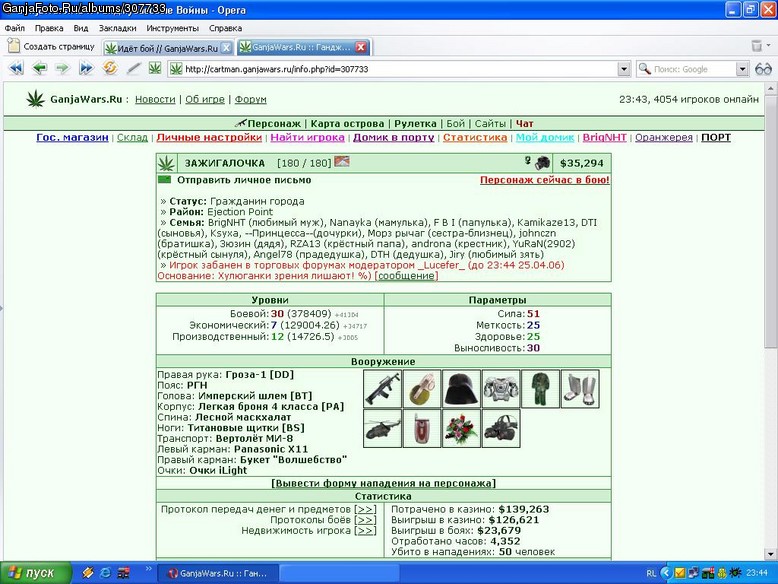
Task: Click the closed tabs trash icon
Action: pyautogui.click(x=757, y=46)
